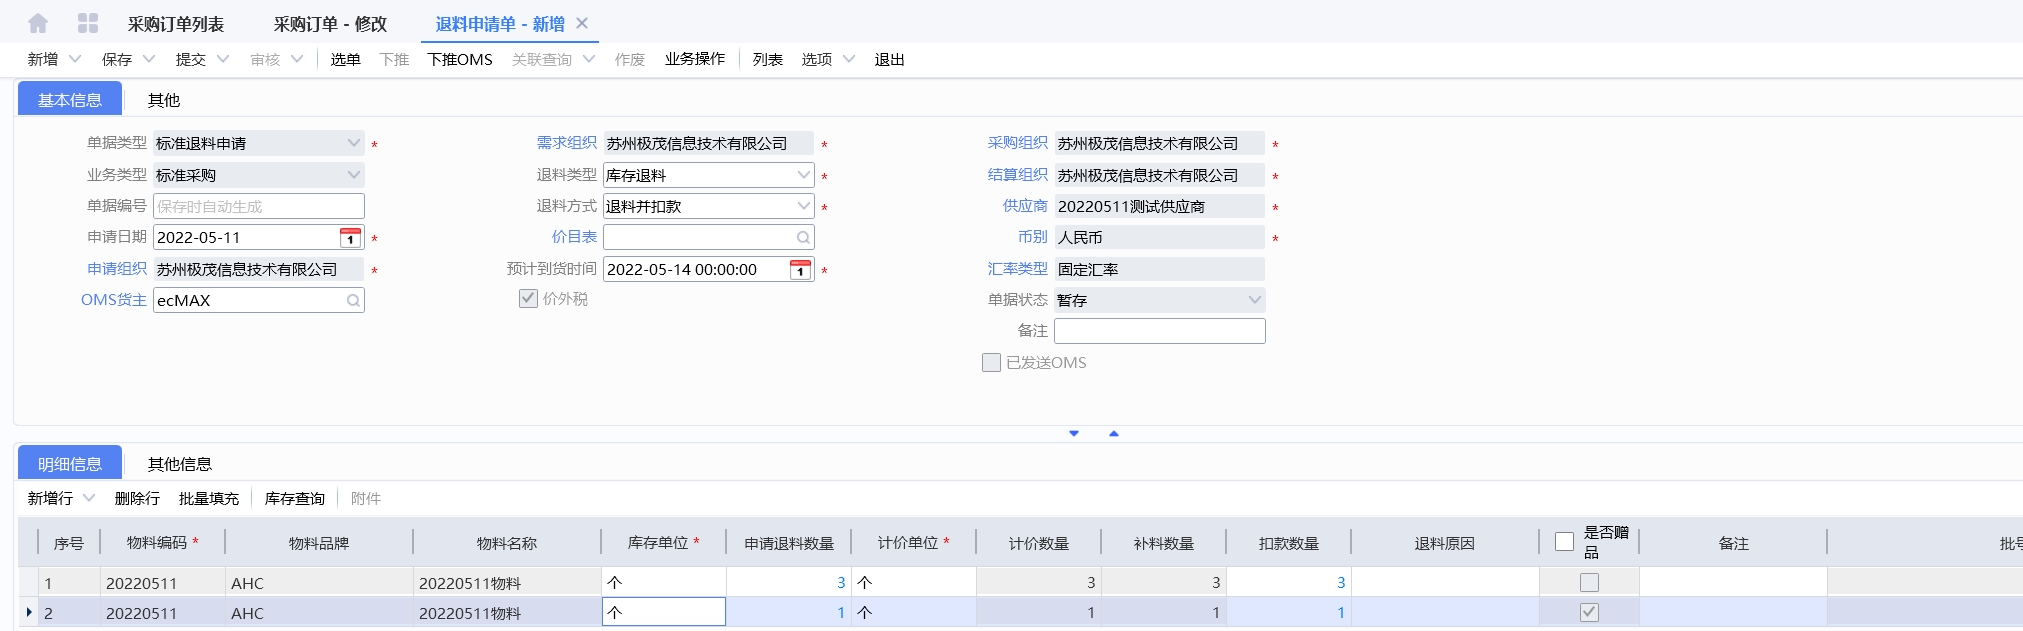The image size is (2023, 631).
Task: Click the 新增 toolbar button
Action: pyautogui.click(x=43, y=60)
